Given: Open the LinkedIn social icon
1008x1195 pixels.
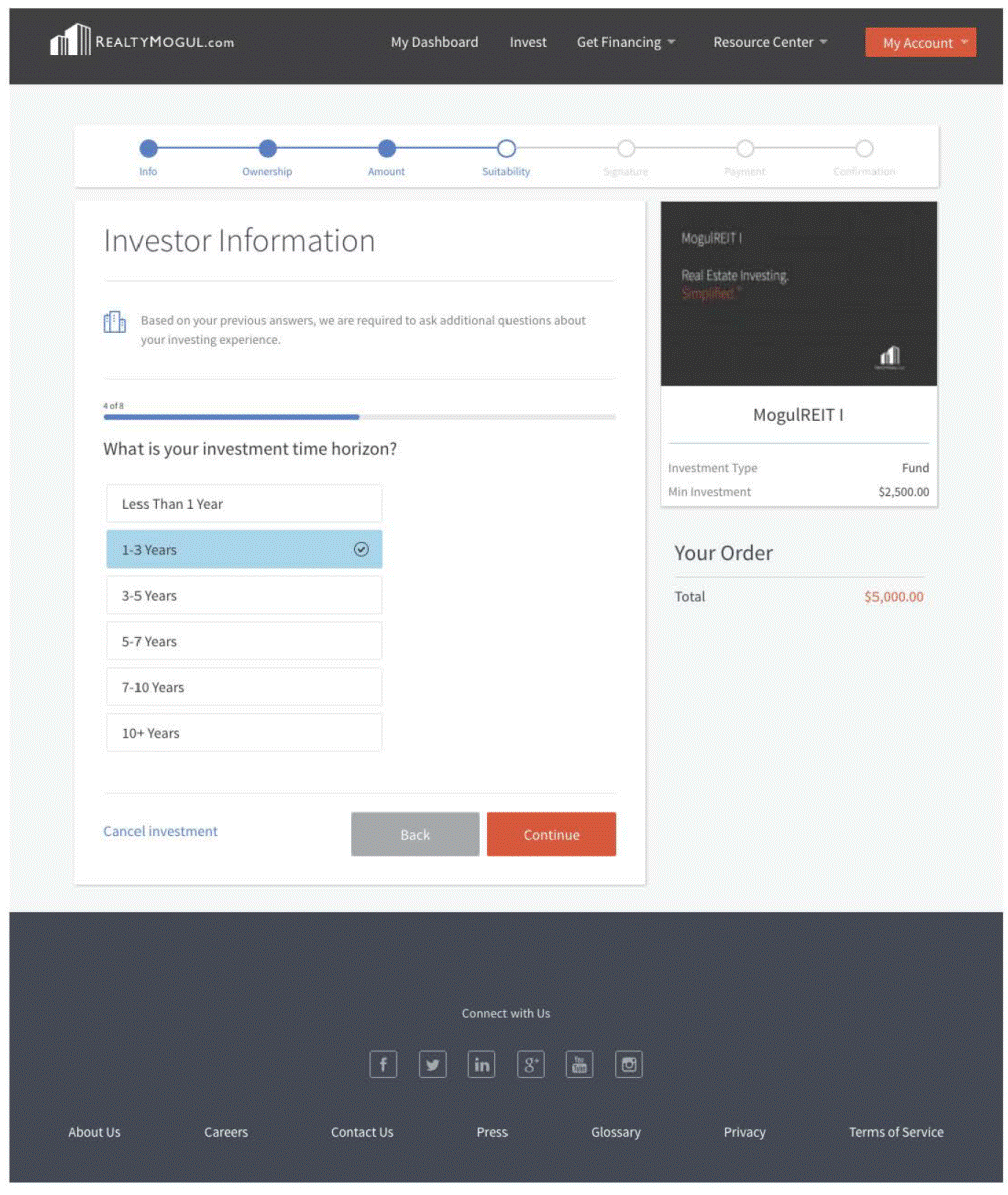Looking at the screenshot, I should point(481,1065).
